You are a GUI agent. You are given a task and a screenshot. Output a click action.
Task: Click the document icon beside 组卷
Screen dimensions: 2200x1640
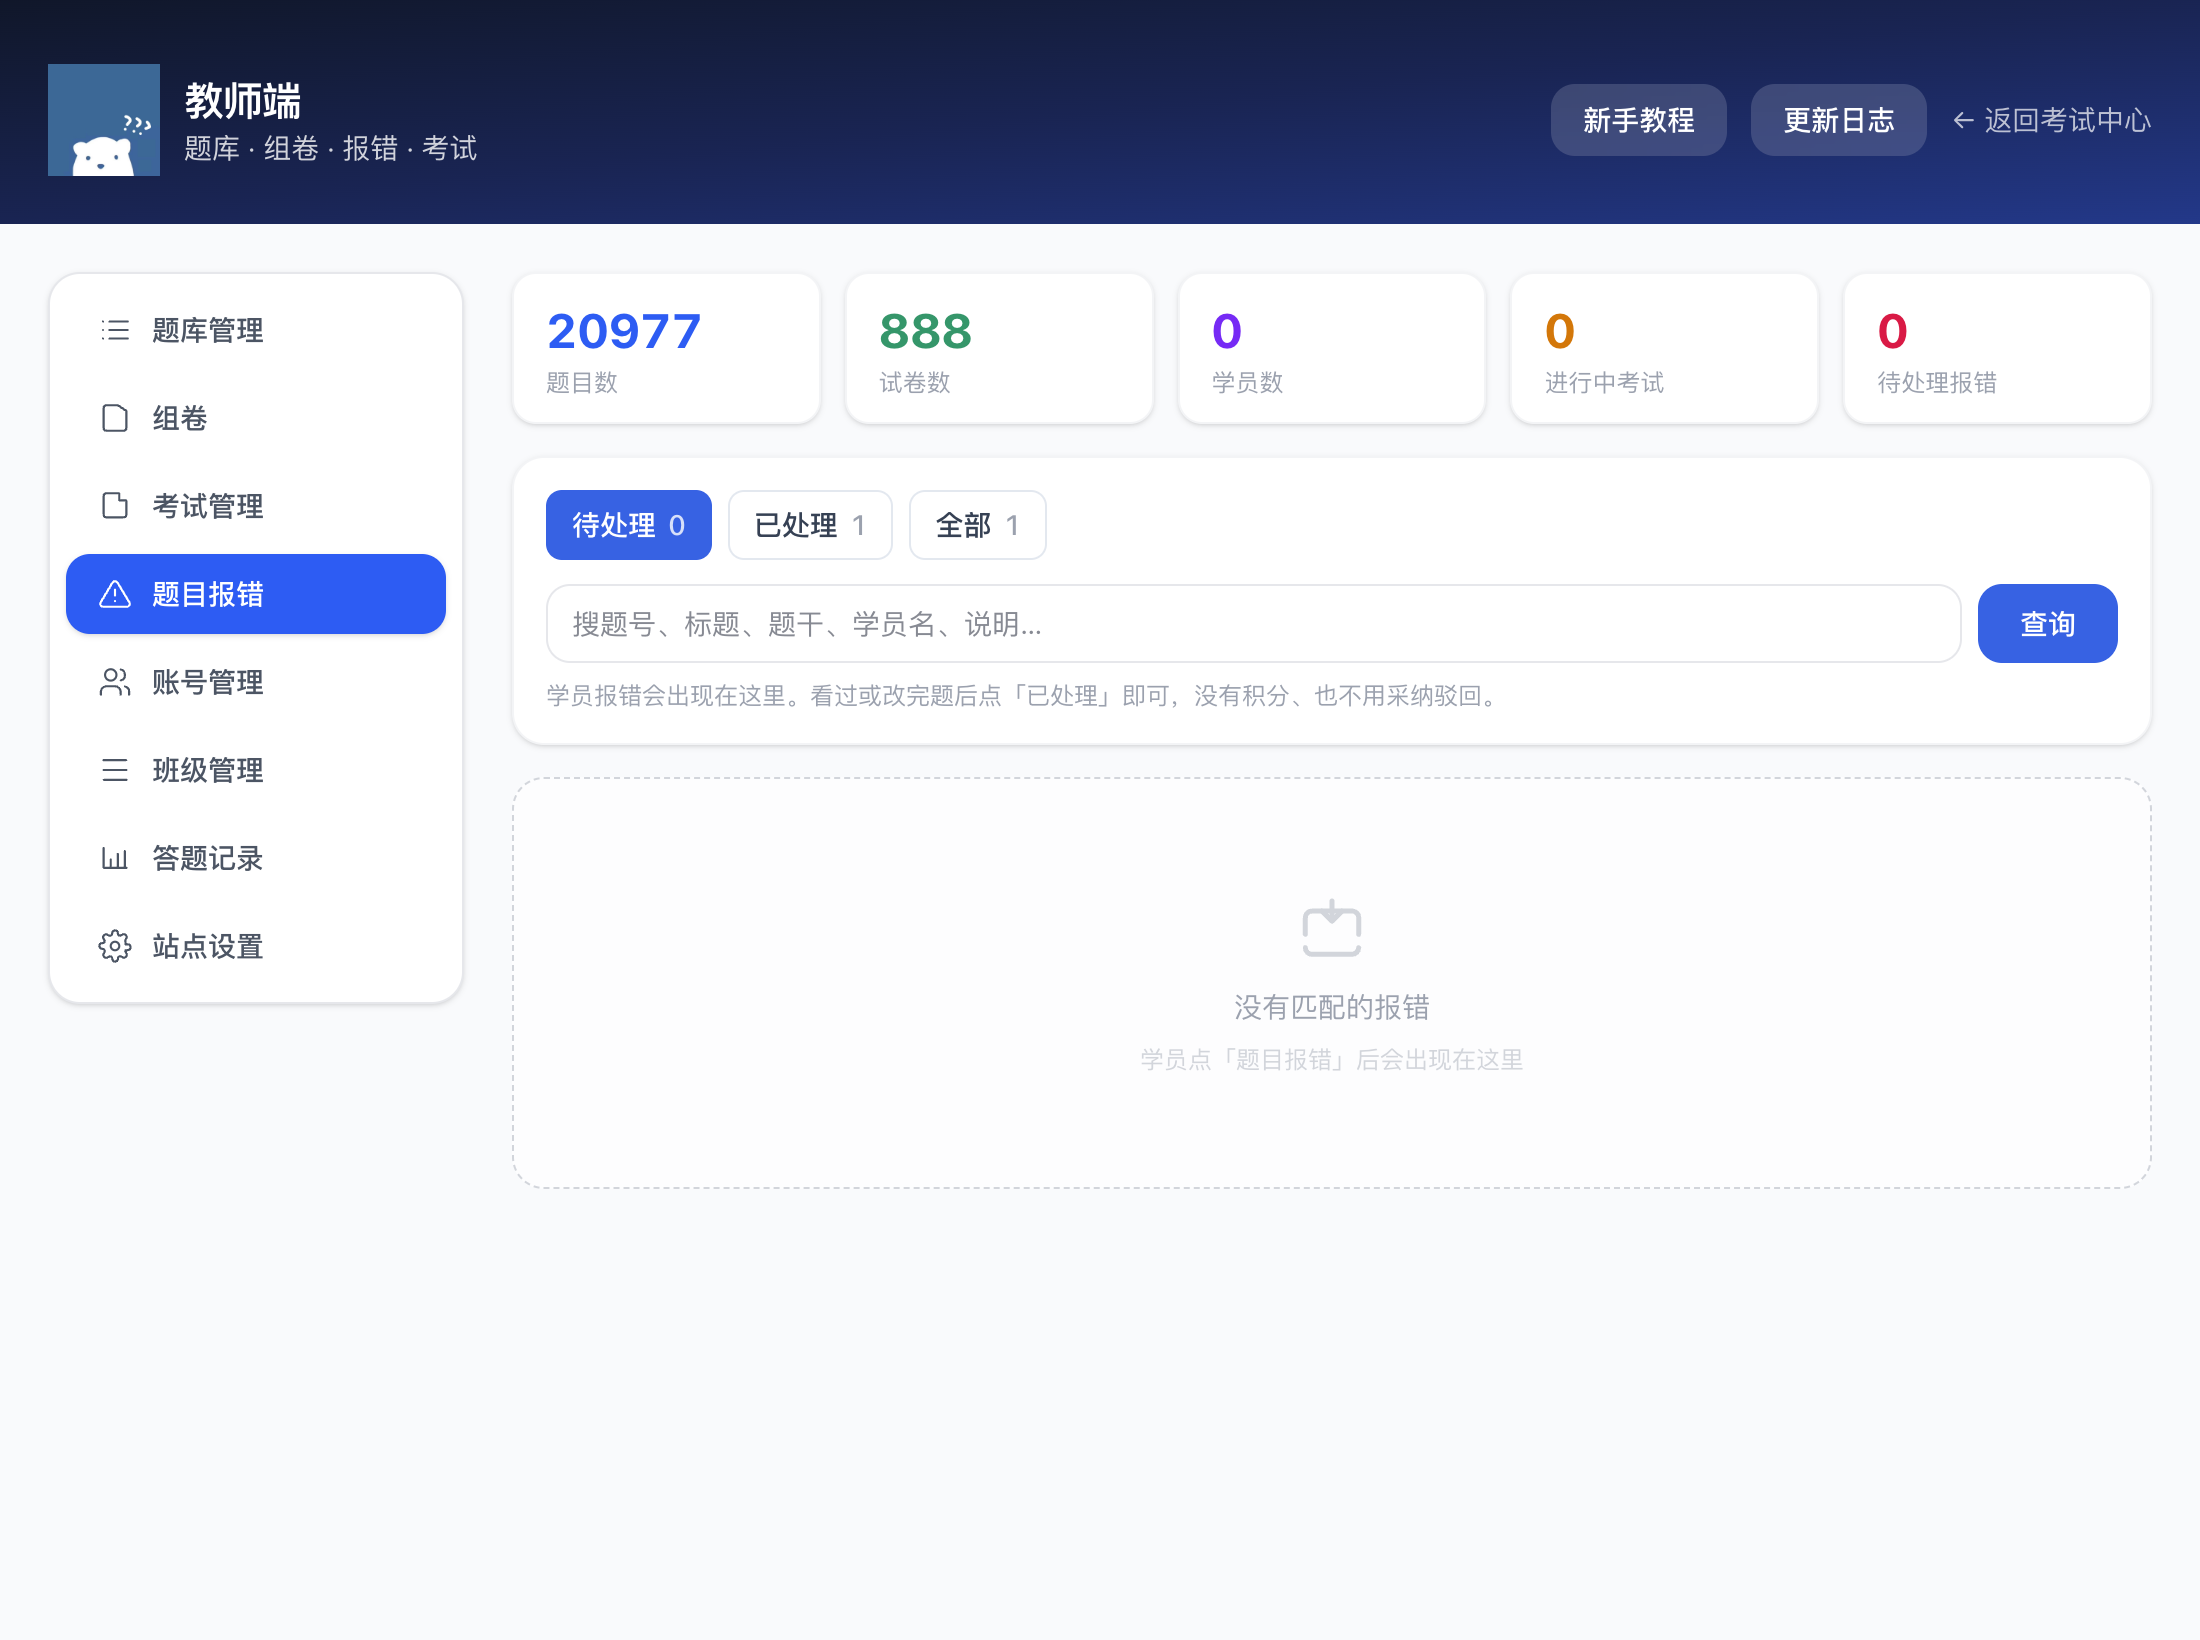(x=115, y=418)
